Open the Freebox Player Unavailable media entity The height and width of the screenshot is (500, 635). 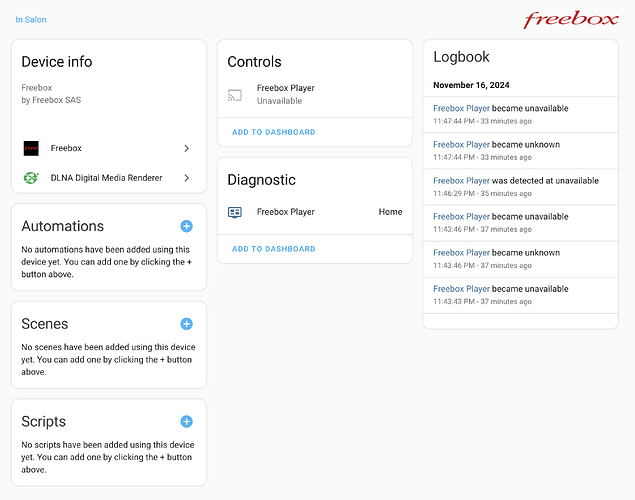coord(315,94)
